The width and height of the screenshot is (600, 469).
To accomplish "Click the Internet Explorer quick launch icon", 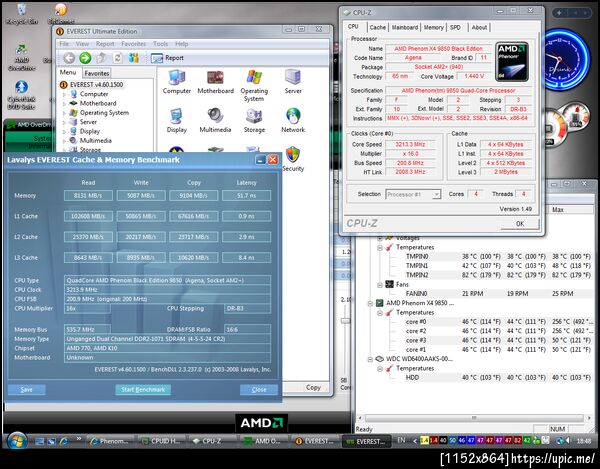I will (64, 441).
